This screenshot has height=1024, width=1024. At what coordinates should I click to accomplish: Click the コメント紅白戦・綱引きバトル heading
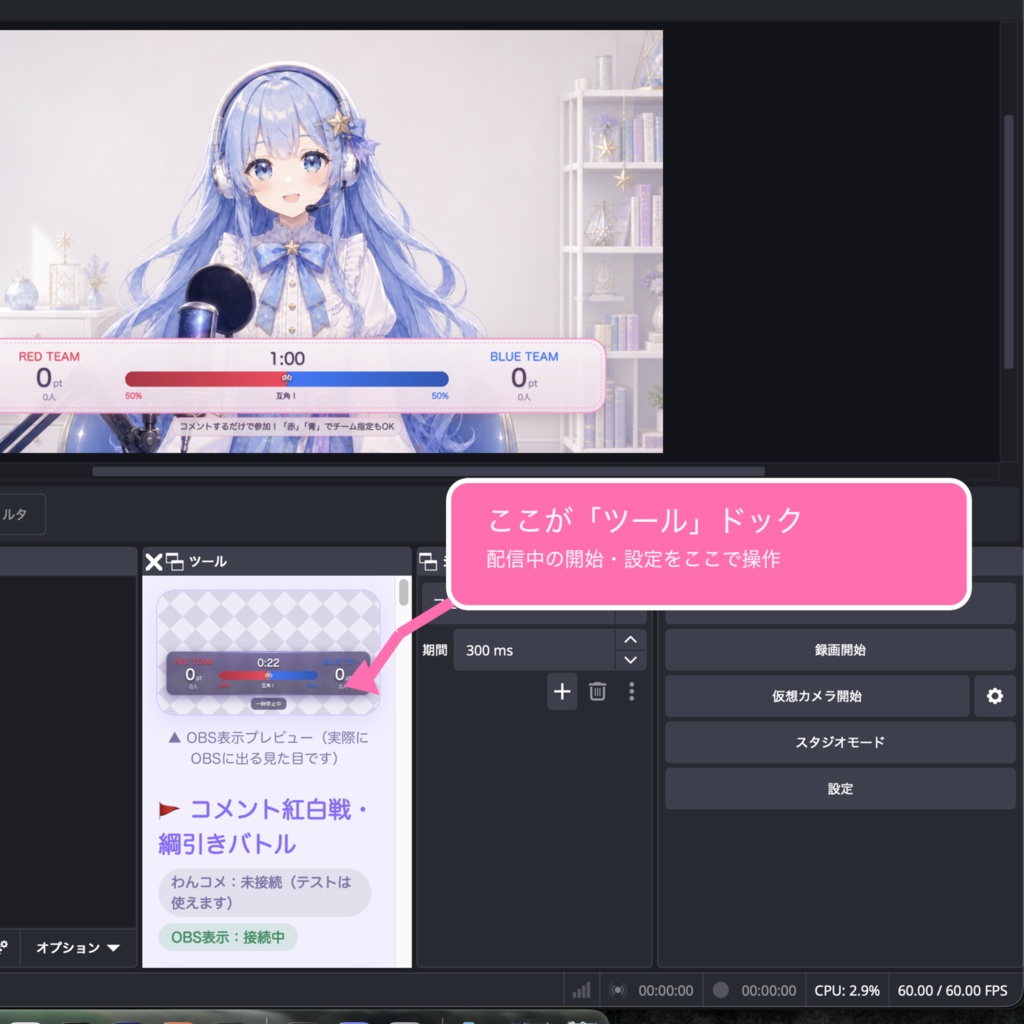tap(263, 826)
